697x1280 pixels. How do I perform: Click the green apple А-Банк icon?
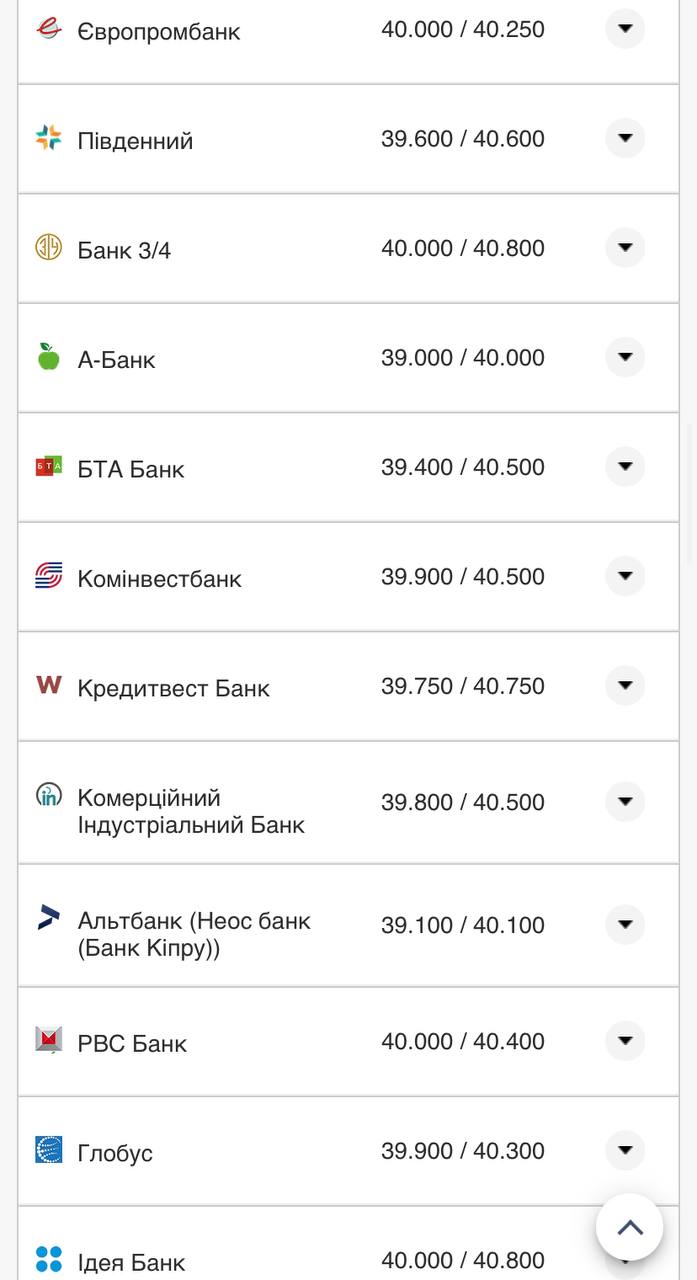47,357
